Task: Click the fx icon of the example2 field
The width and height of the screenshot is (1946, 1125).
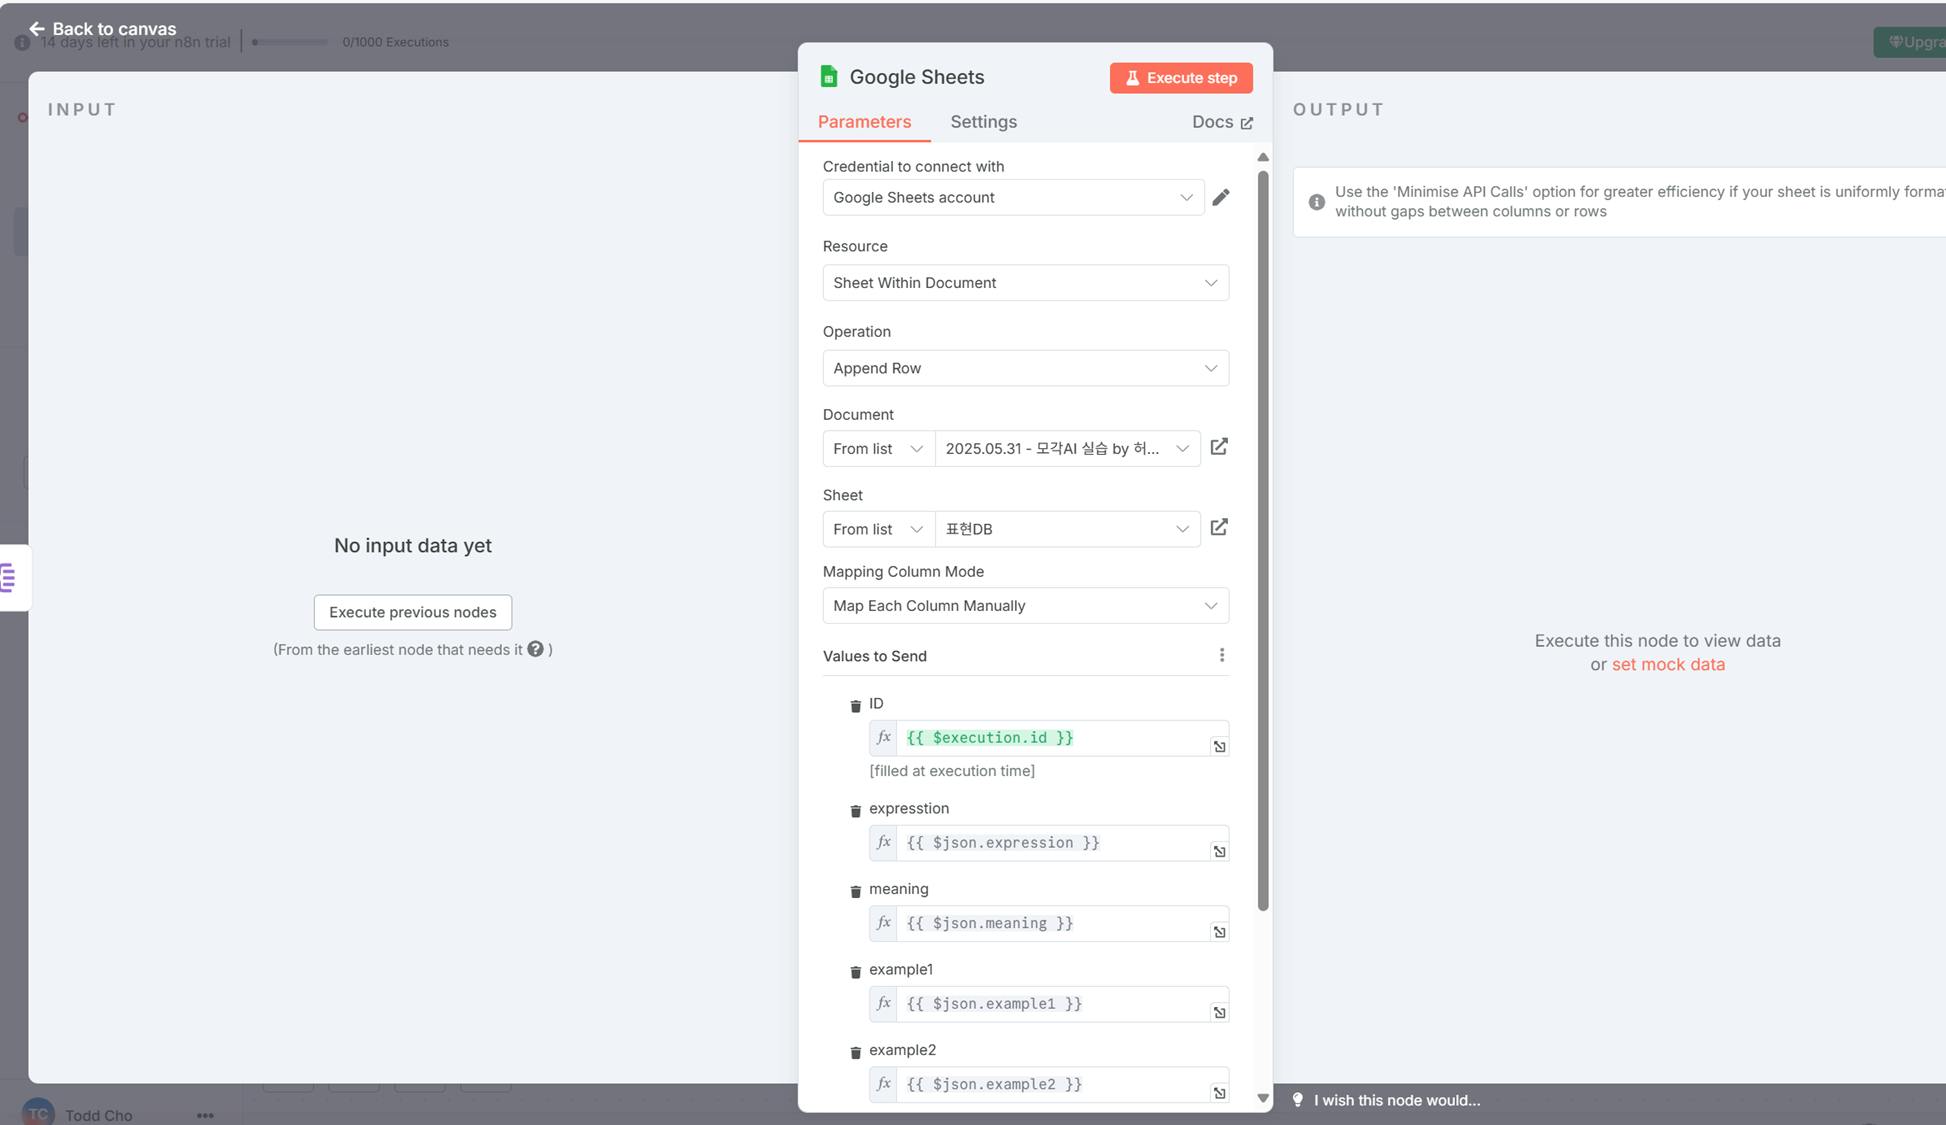Action: (883, 1084)
